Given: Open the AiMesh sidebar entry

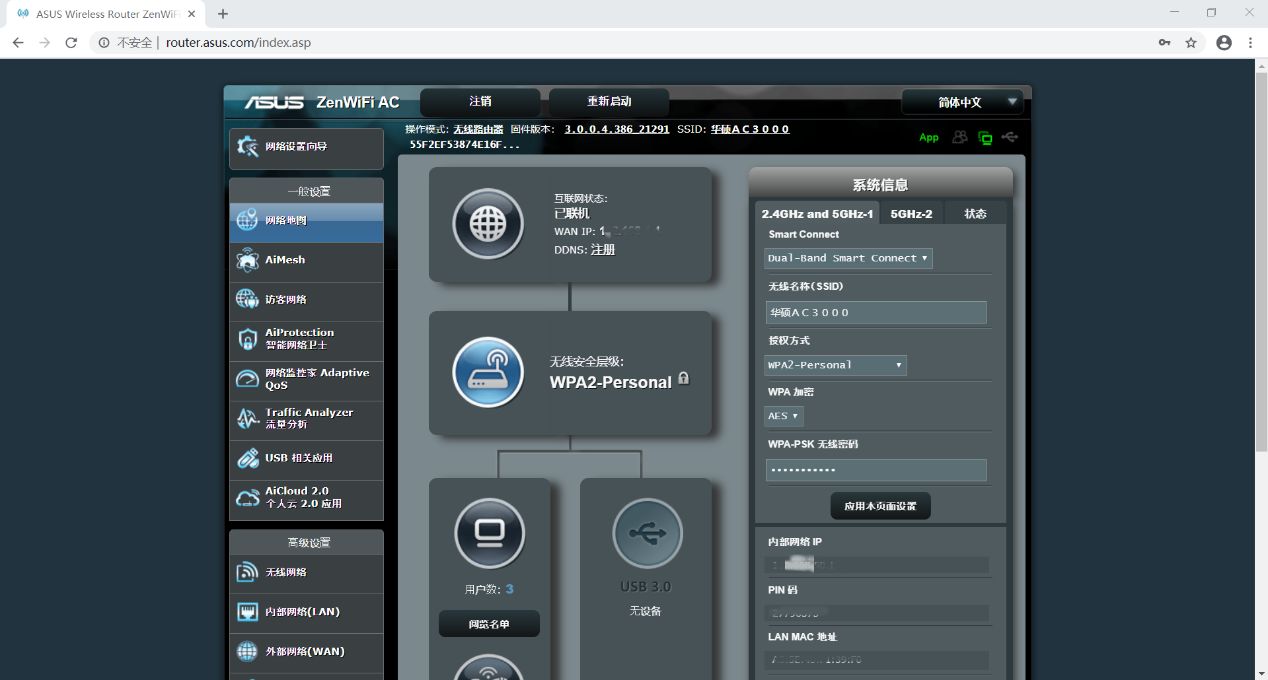Looking at the screenshot, I should [306, 260].
